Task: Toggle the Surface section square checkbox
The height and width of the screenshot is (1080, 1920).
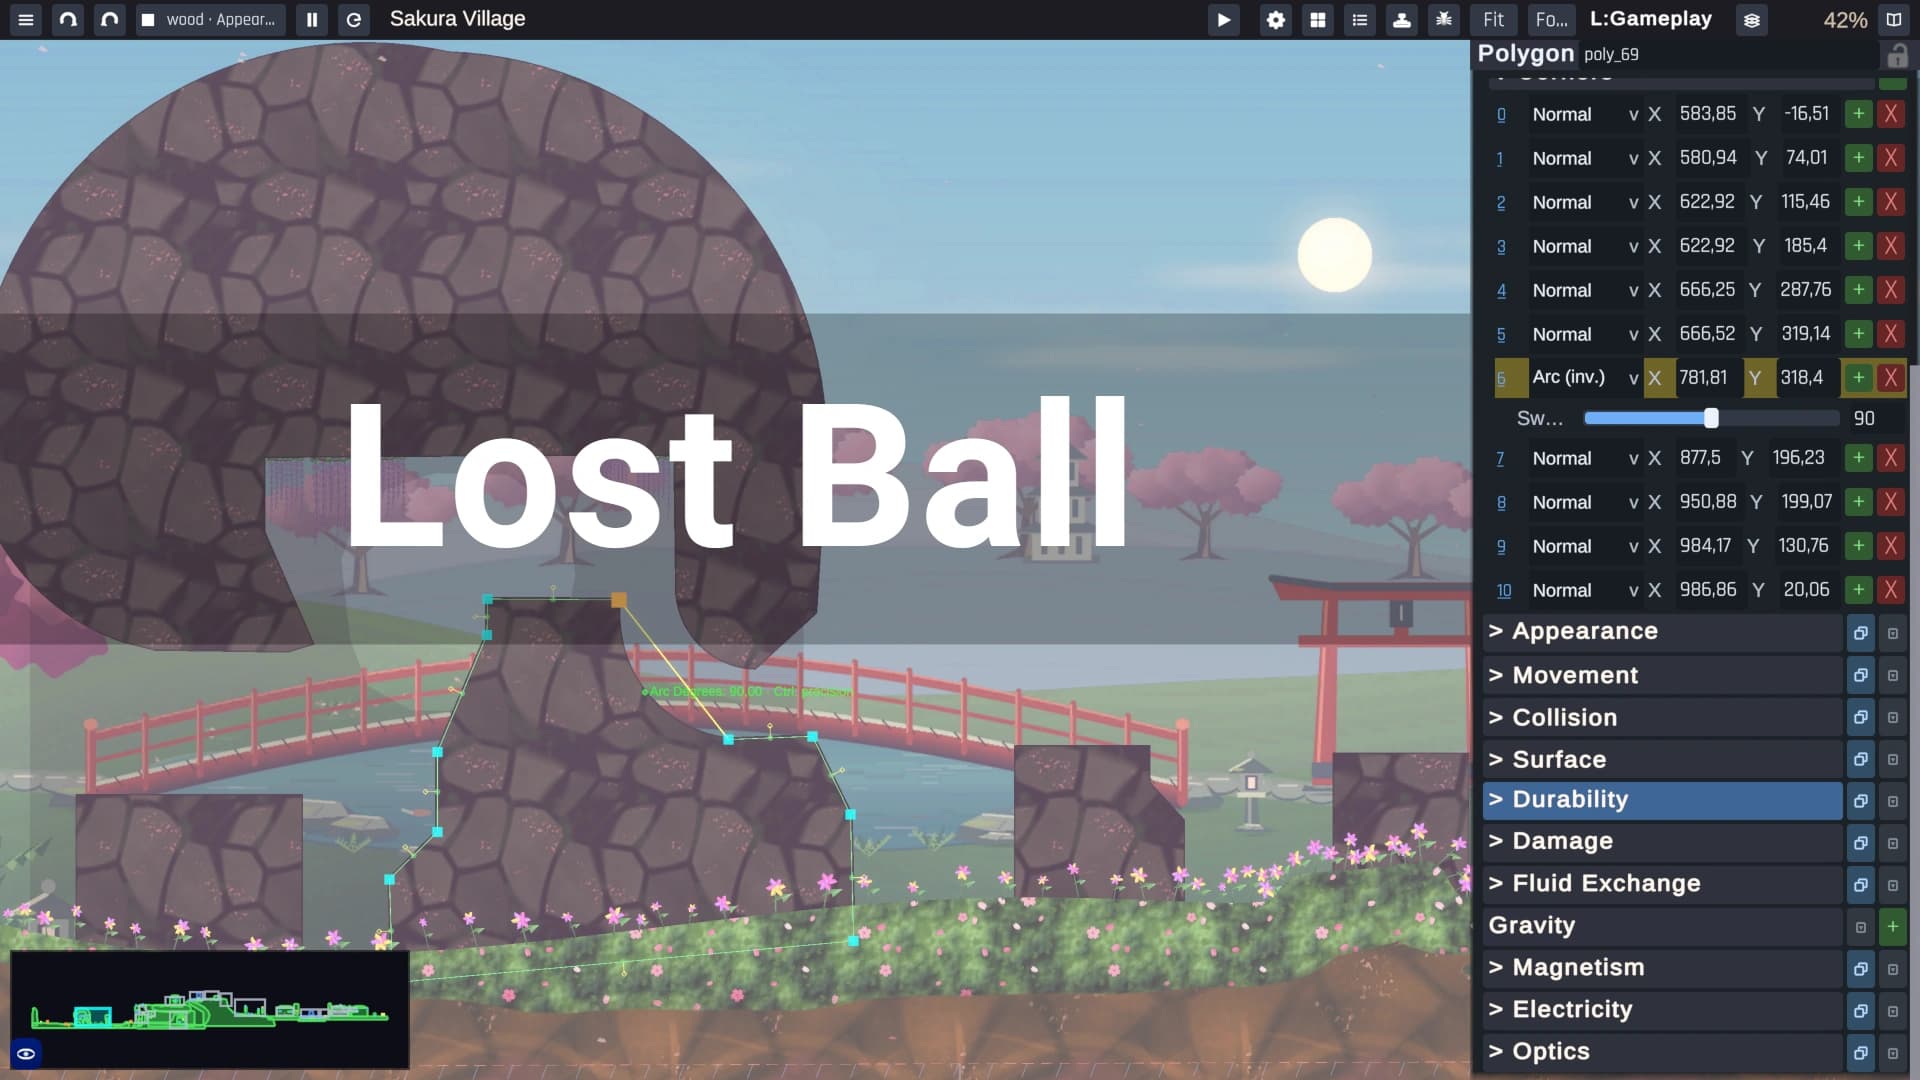Action: (1892, 760)
